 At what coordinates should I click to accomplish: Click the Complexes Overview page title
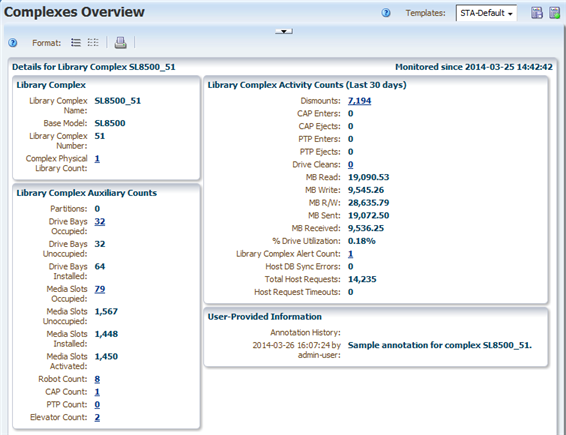(74, 12)
